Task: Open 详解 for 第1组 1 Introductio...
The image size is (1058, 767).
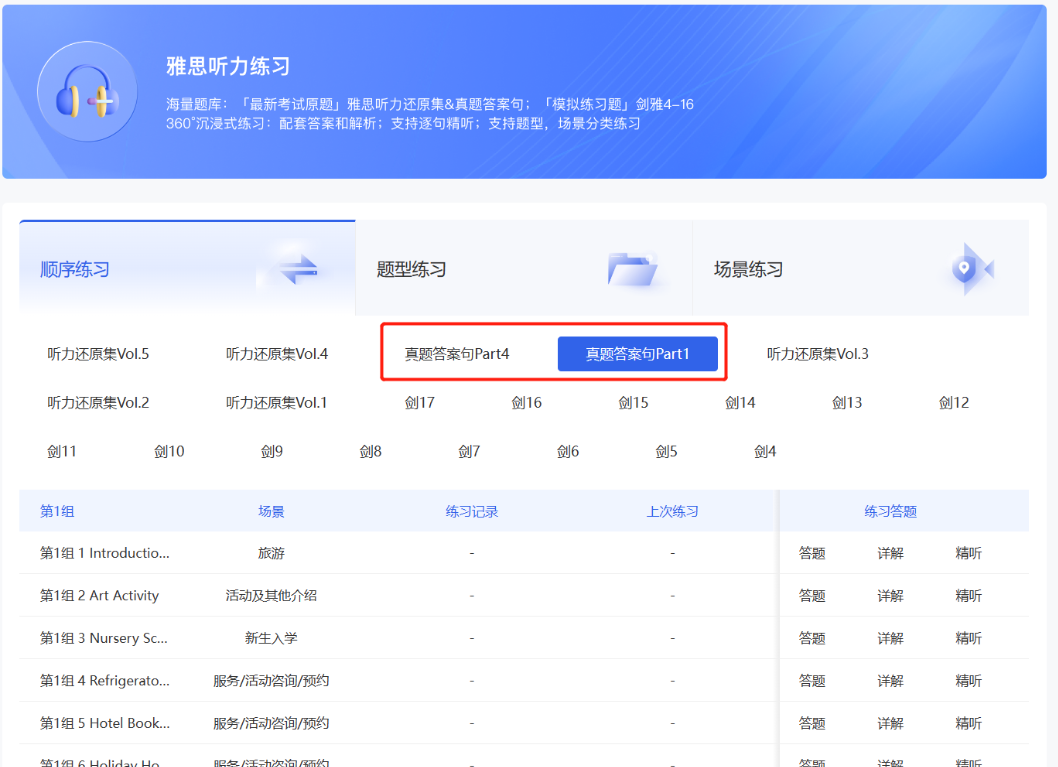Action: pyautogui.click(x=891, y=553)
